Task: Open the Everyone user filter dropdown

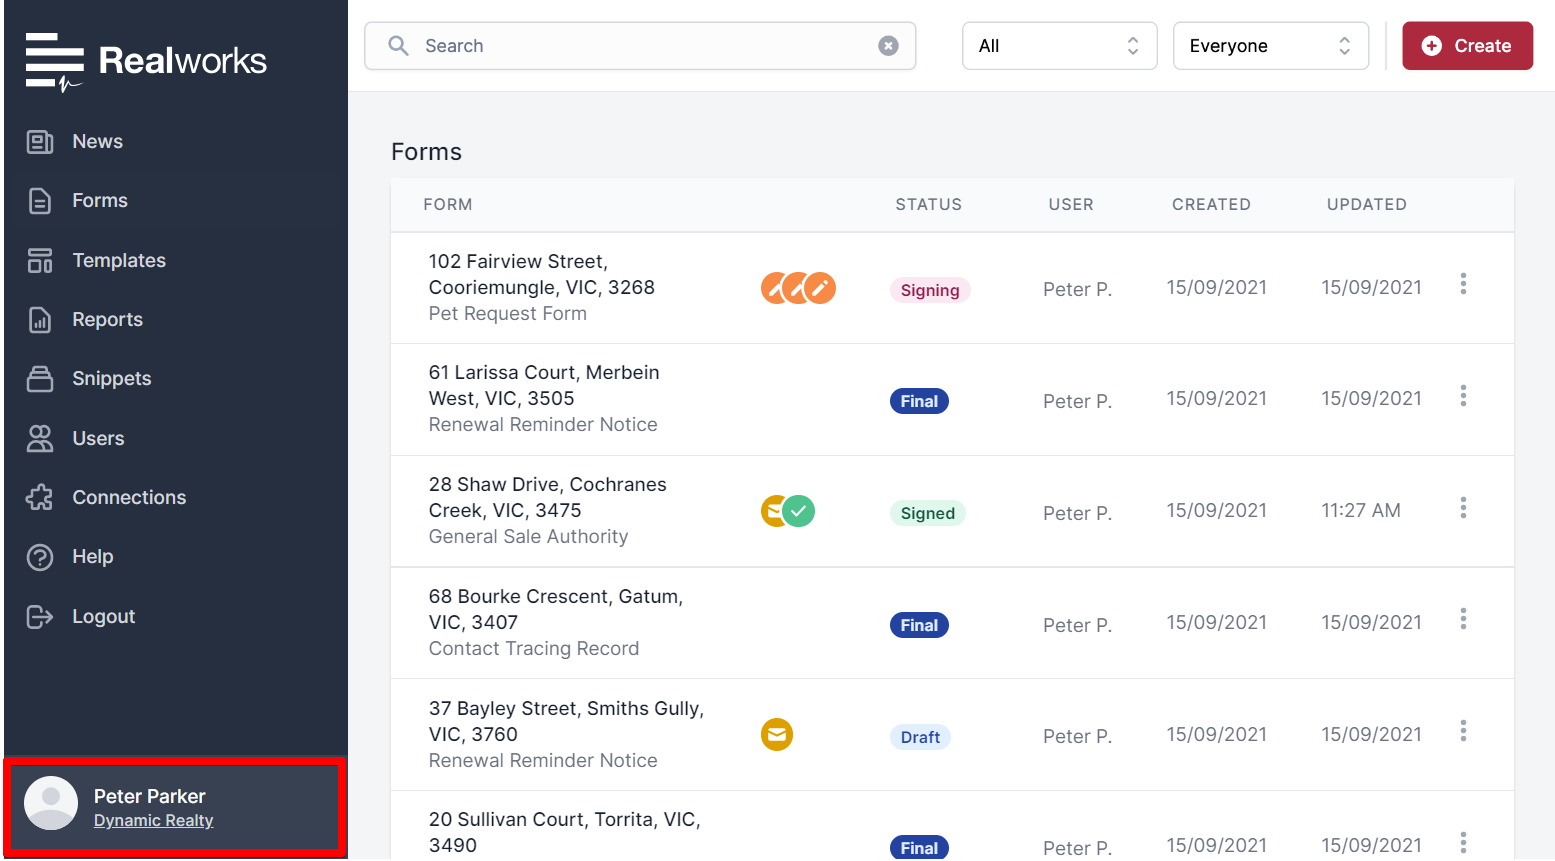Action: coord(1271,46)
